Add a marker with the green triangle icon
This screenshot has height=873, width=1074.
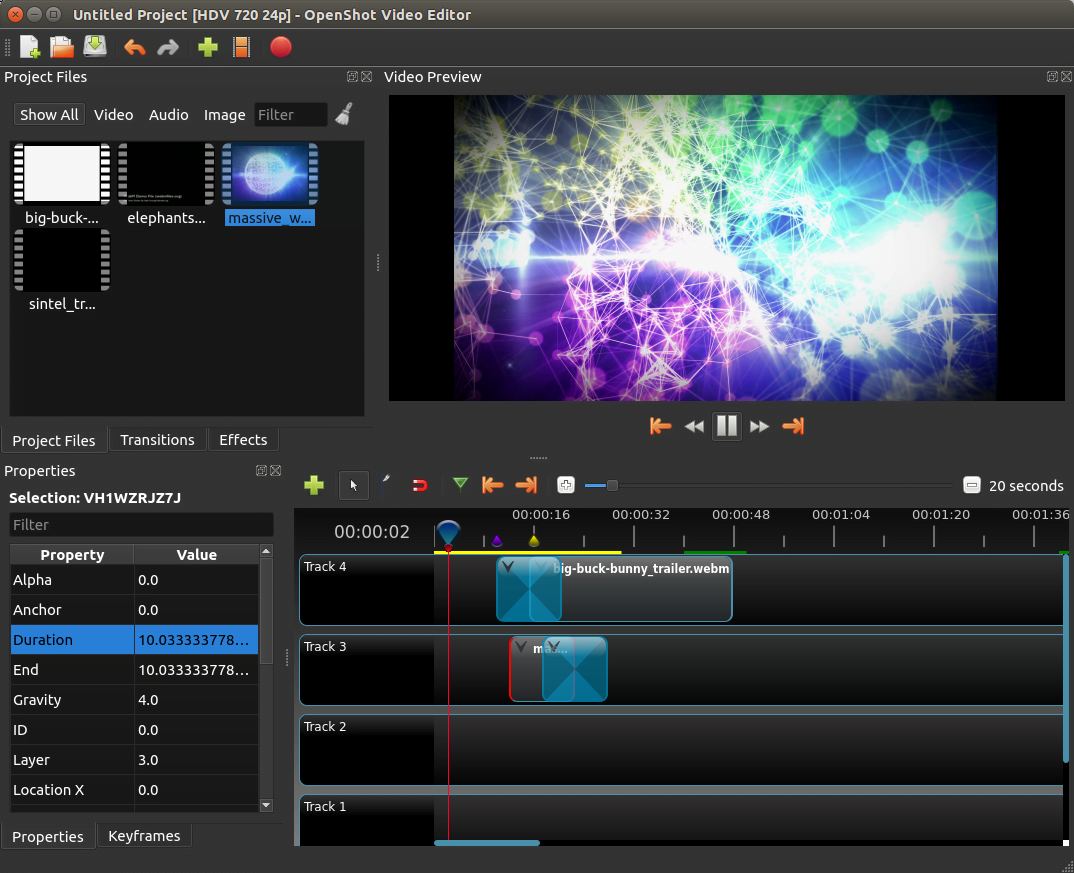coord(460,485)
